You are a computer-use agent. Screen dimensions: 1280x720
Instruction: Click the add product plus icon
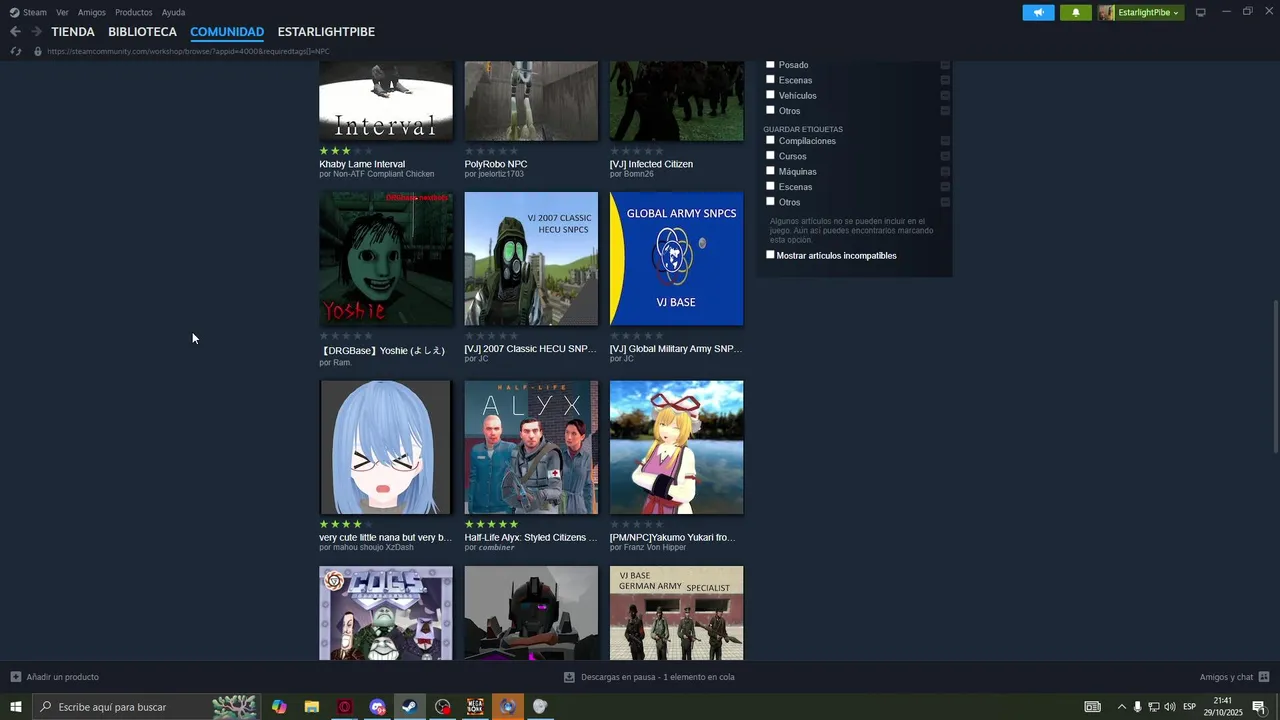[15, 677]
